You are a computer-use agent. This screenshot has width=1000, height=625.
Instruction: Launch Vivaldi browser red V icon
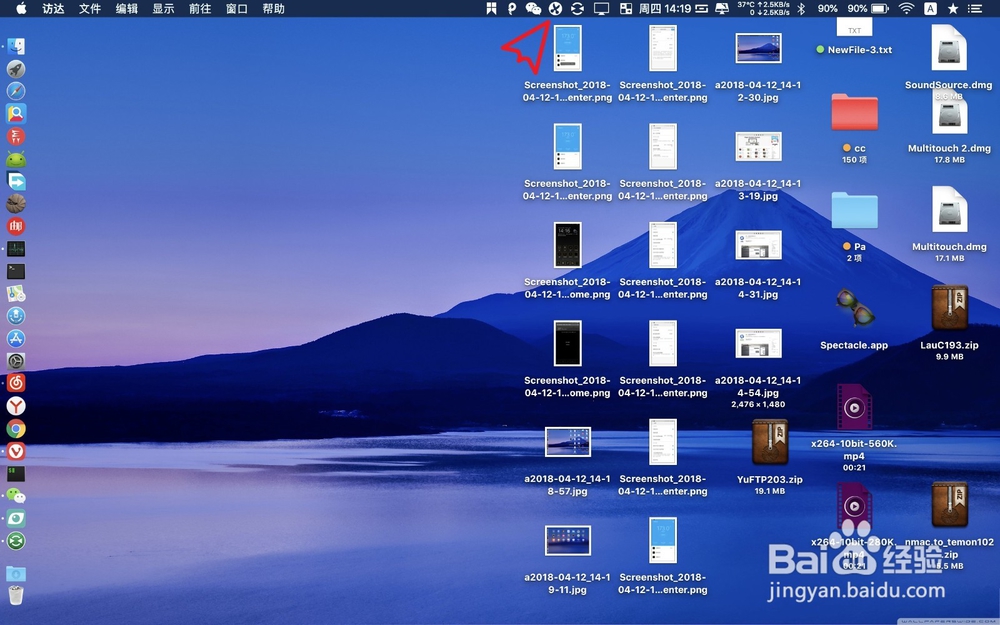(16, 451)
